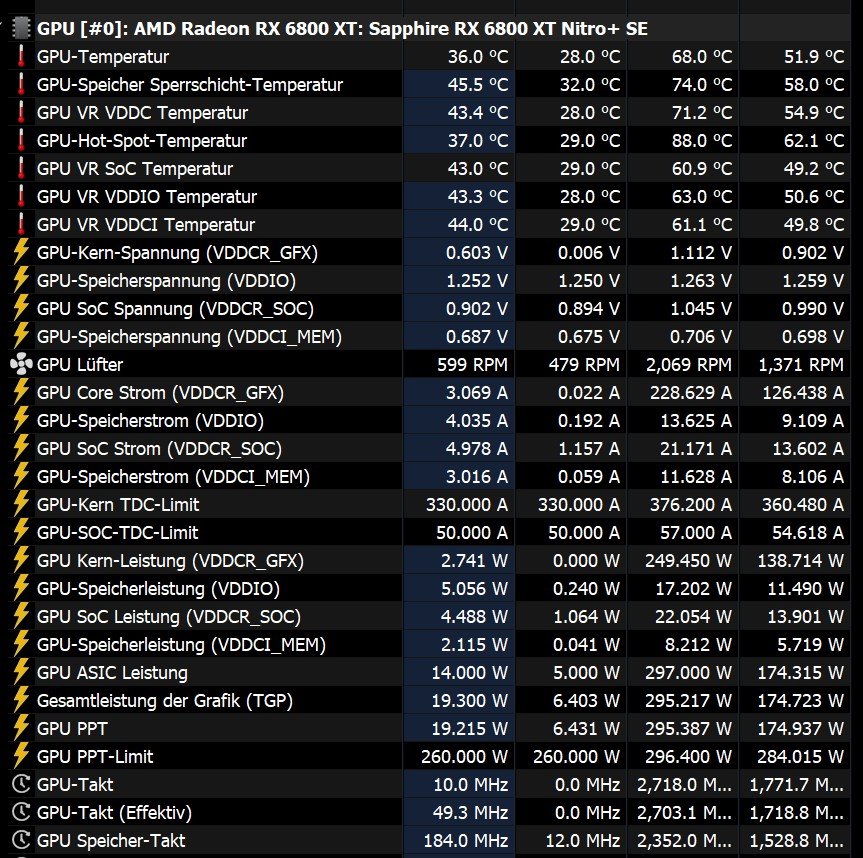Click thermometer icon beside GPU VR VDDIO Temperatur
This screenshot has height=858, width=863.
[x=21, y=196]
